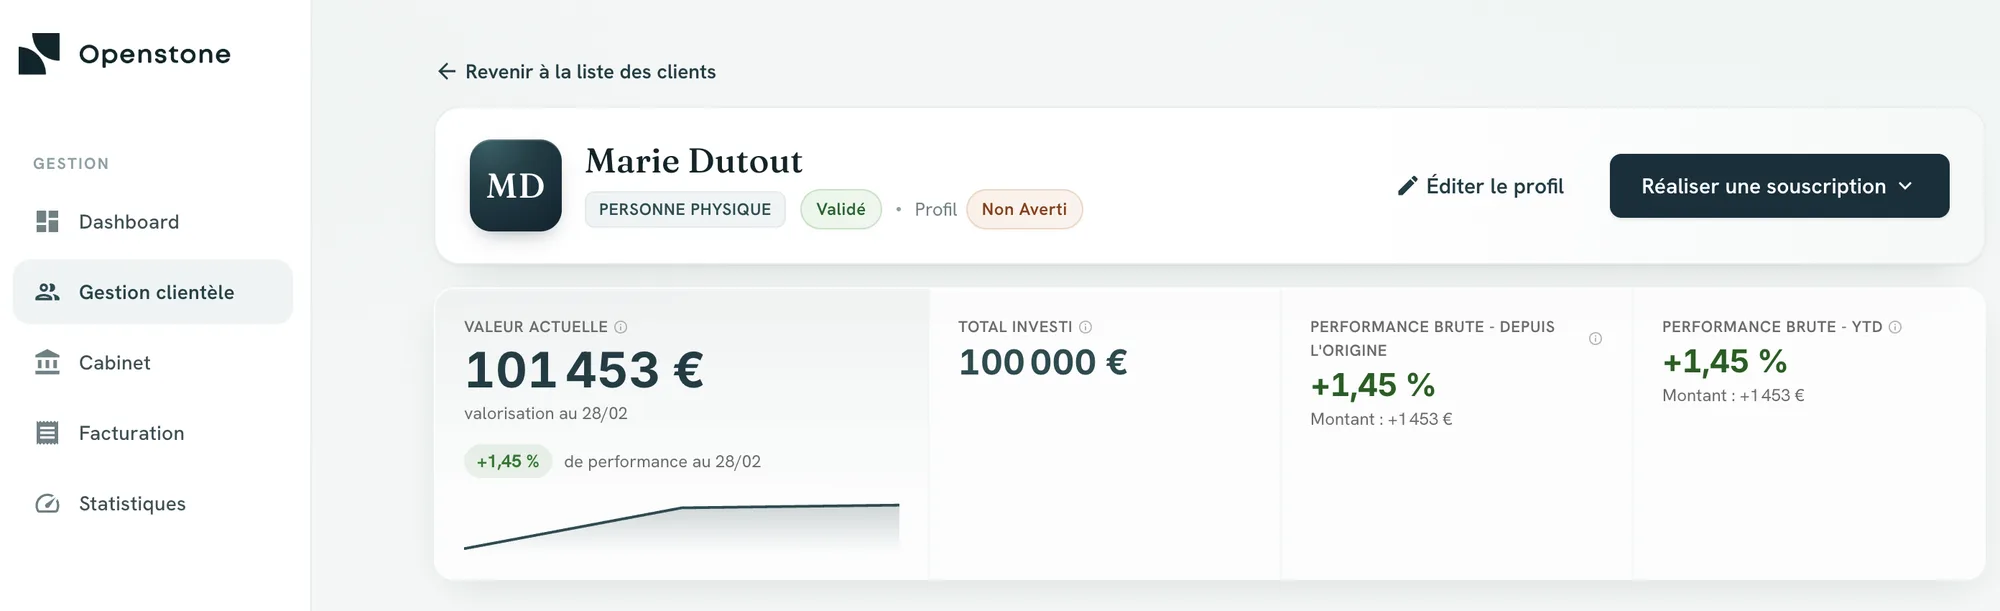Click the 'valorisation au 28/02' text
The width and height of the screenshot is (2000, 611).
pyautogui.click(x=546, y=414)
